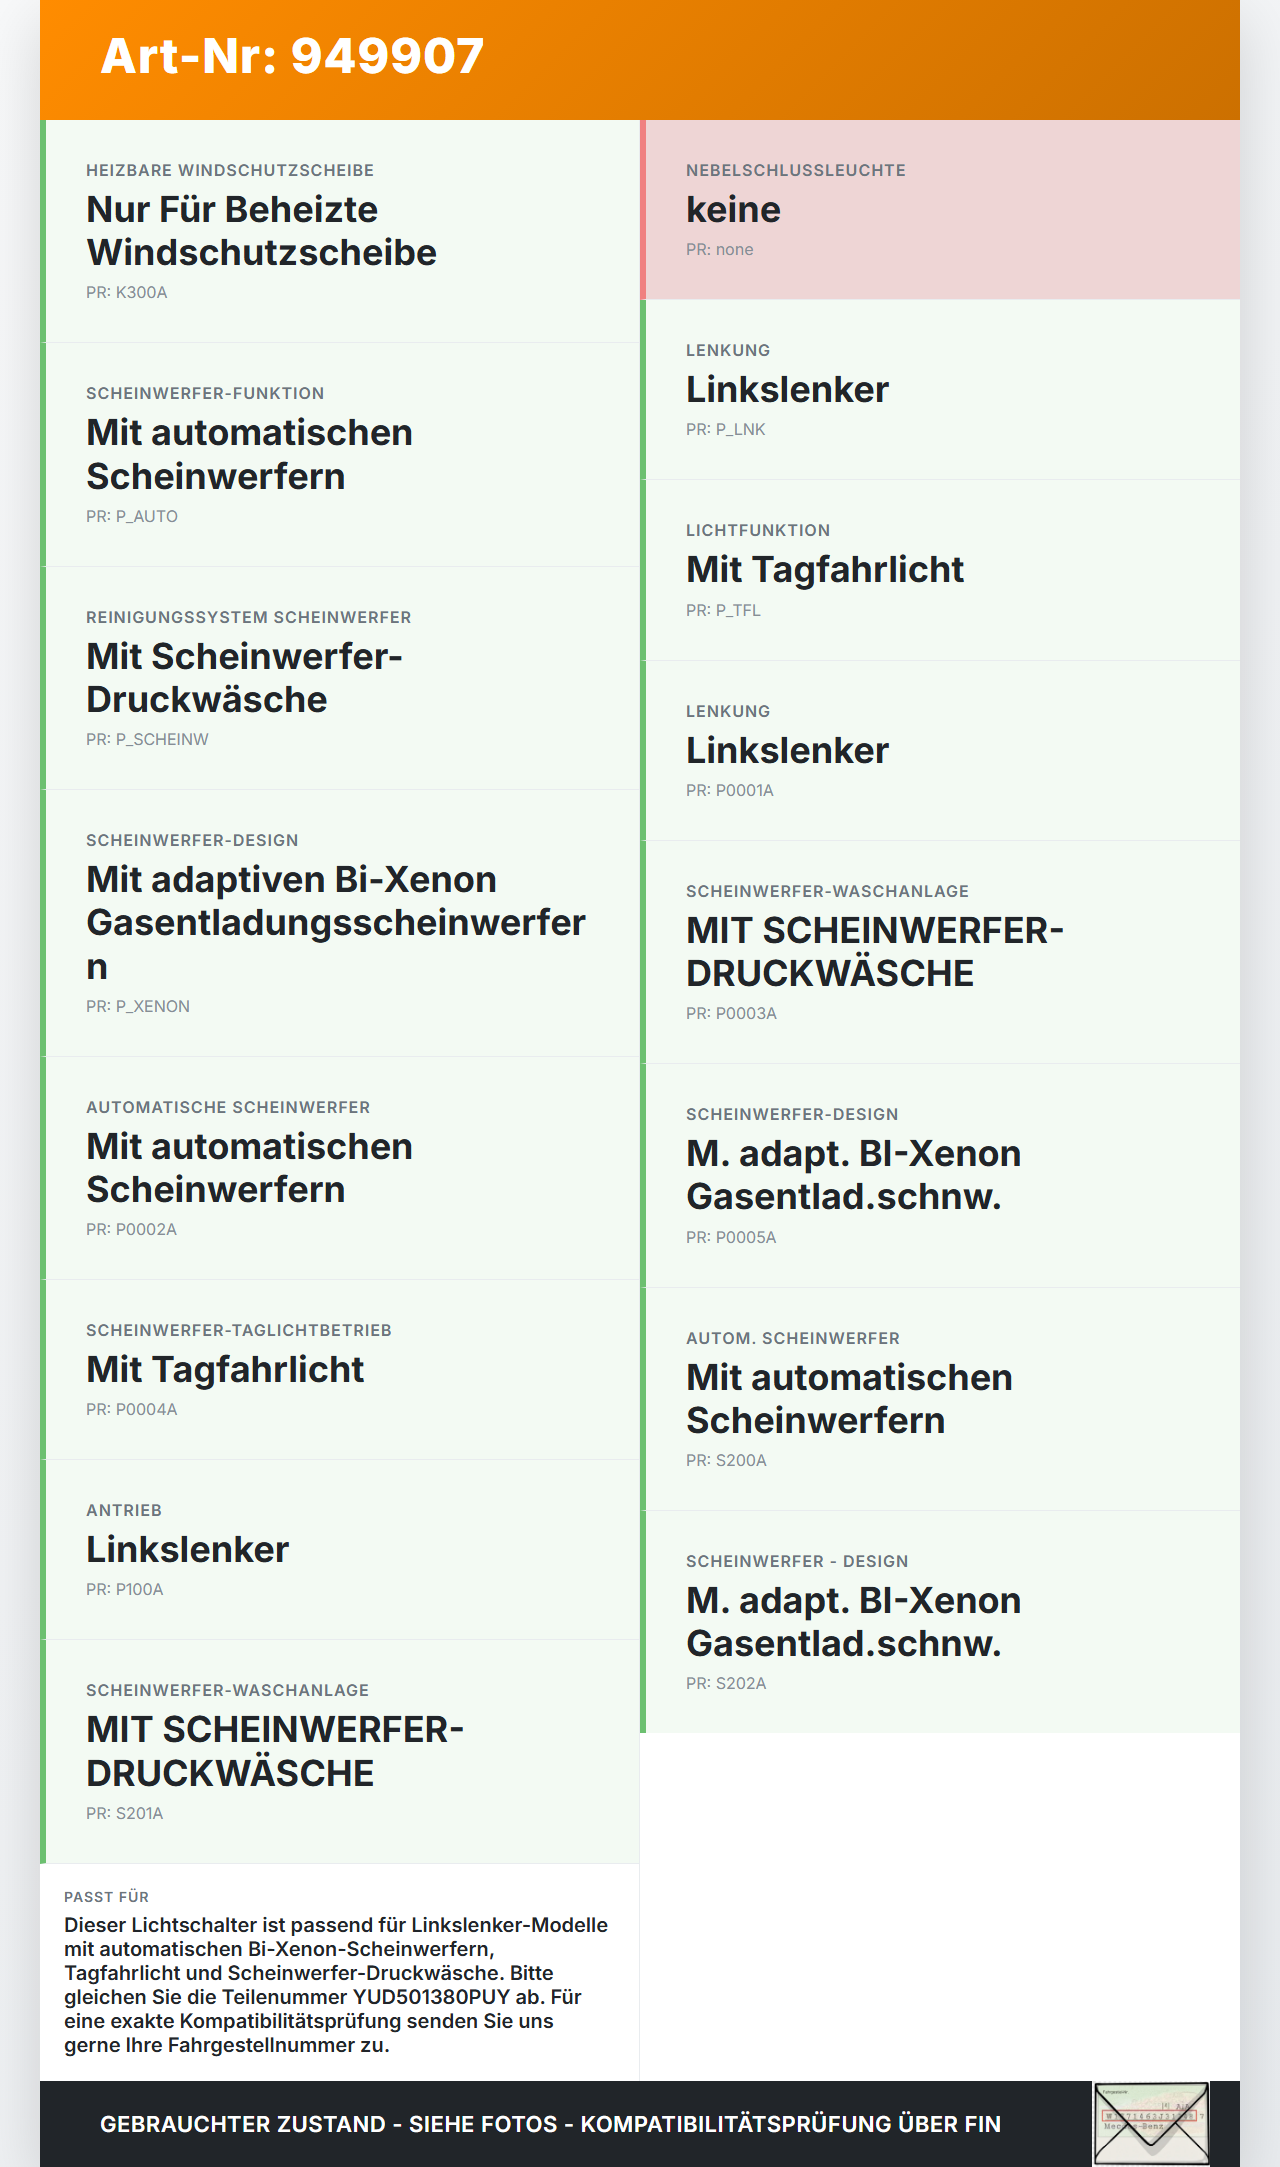Viewport: 1280px width, 2167px height.
Task: Select the Heizbare Windschutzscheibe K300A card
Action: point(340,231)
